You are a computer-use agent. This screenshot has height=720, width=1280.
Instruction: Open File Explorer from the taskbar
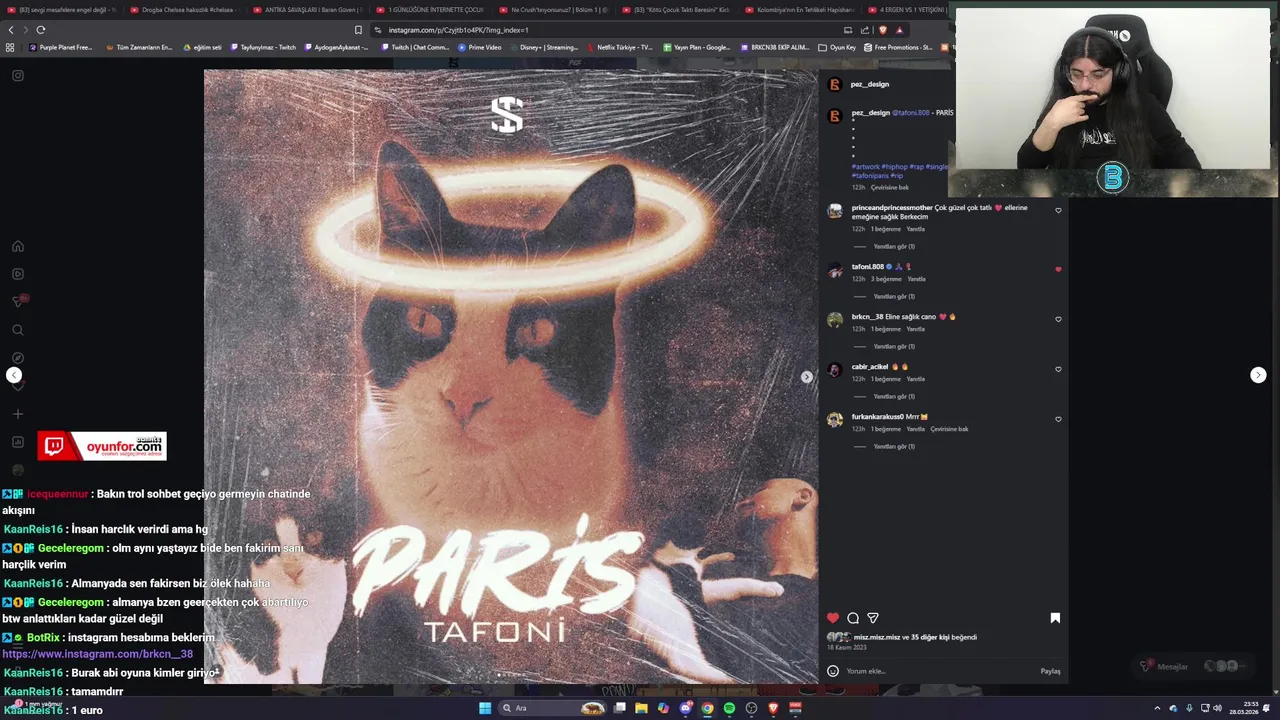tap(641, 708)
